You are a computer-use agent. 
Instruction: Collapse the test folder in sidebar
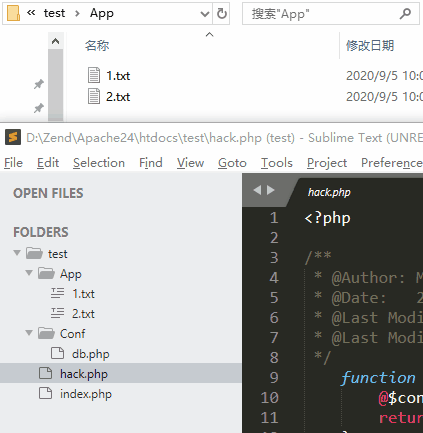(17, 253)
